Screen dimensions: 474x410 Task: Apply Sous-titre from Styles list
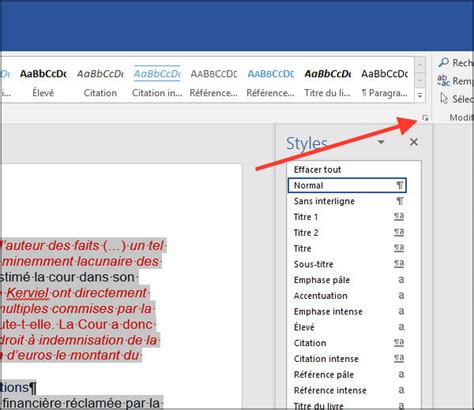(x=347, y=264)
